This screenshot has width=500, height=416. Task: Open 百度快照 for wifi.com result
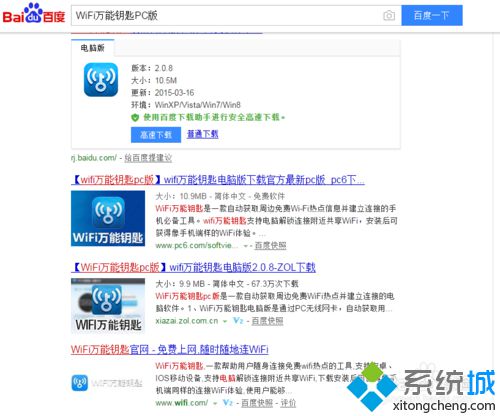coord(257,403)
